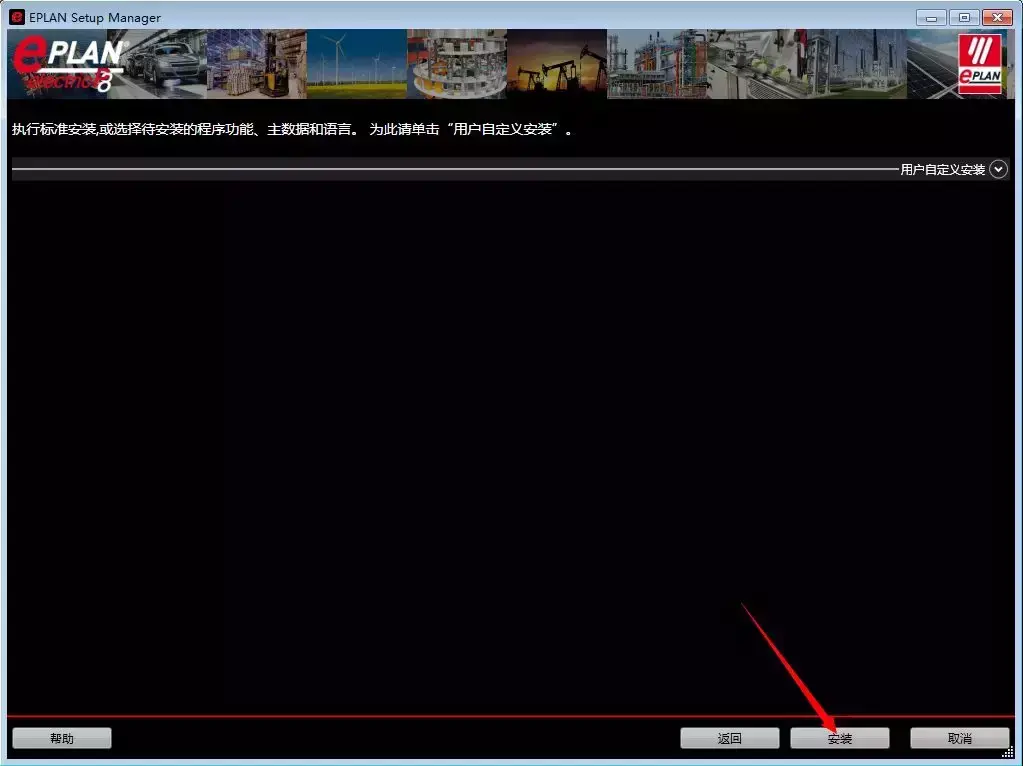The width and height of the screenshot is (1023, 766).
Task: Click the car assembly line banner image
Action: pos(160,62)
